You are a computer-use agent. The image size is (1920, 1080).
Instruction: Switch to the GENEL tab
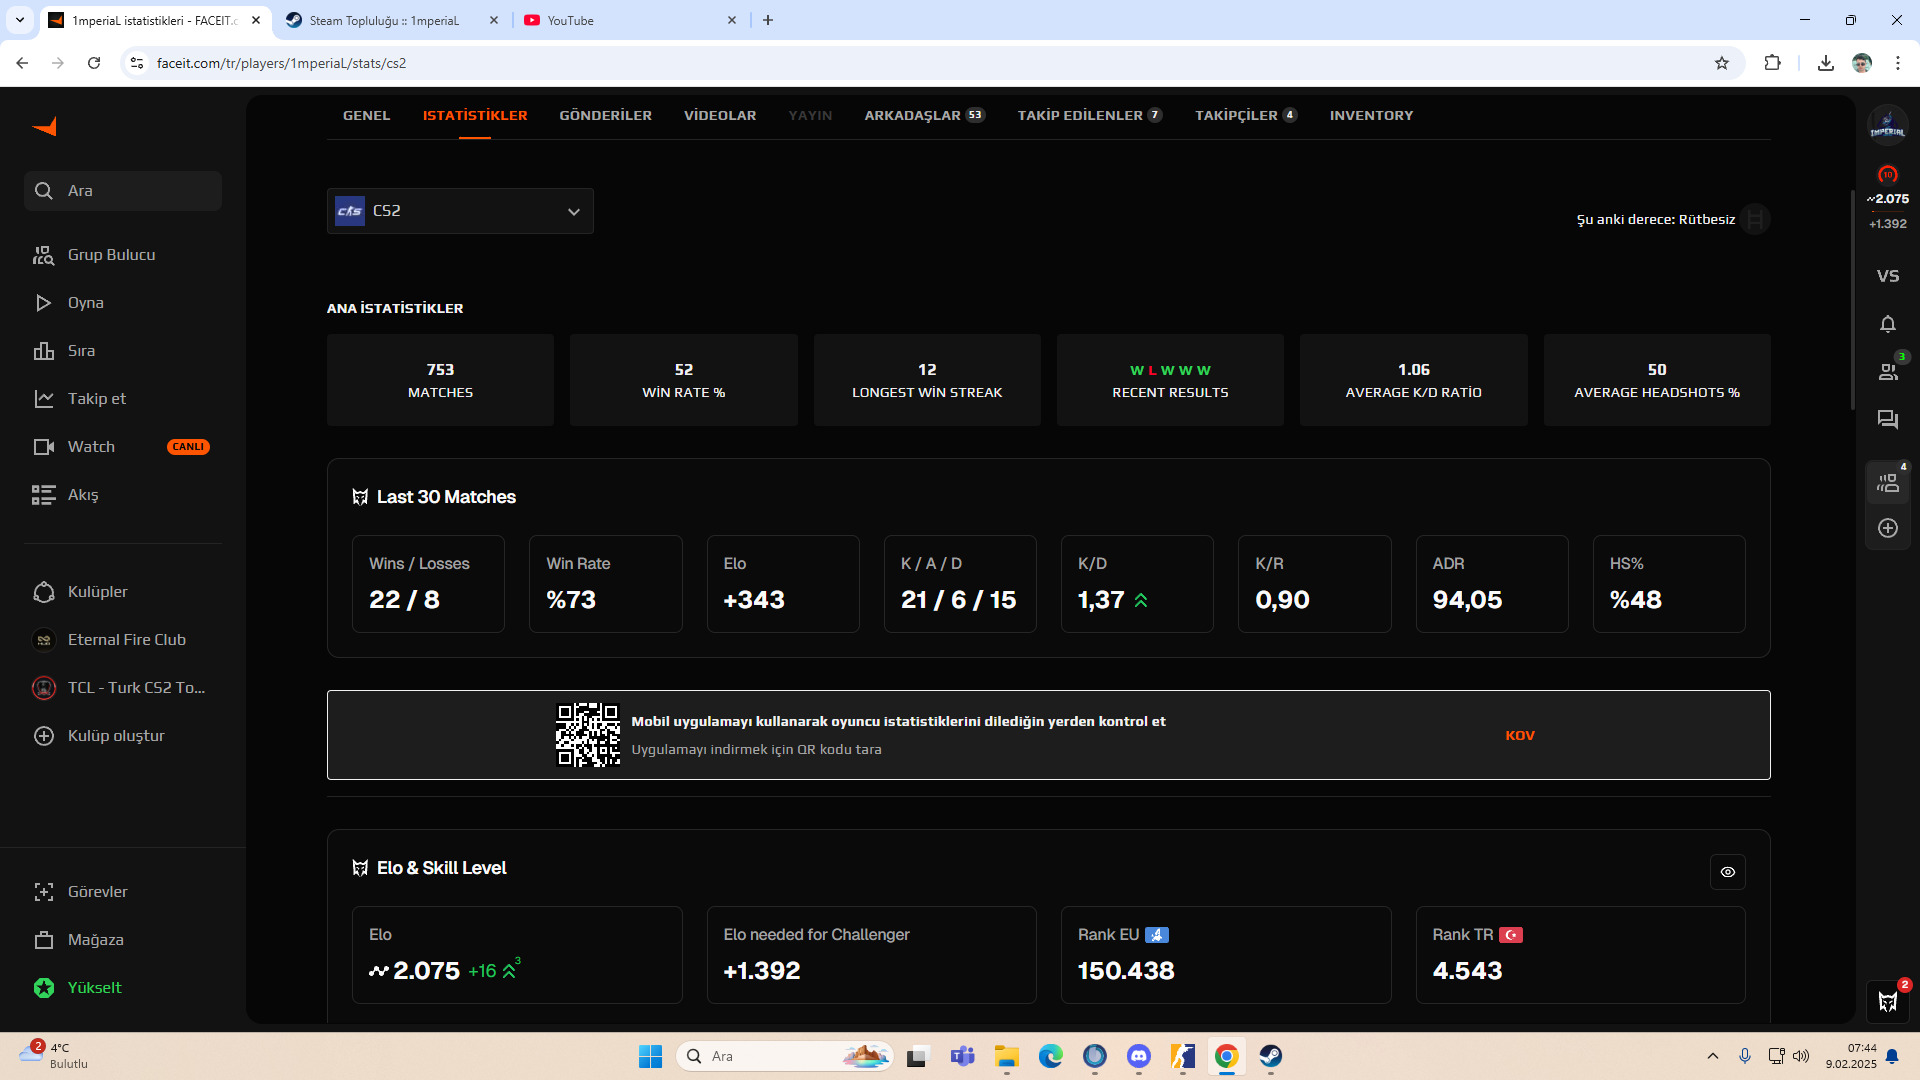tap(366, 116)
